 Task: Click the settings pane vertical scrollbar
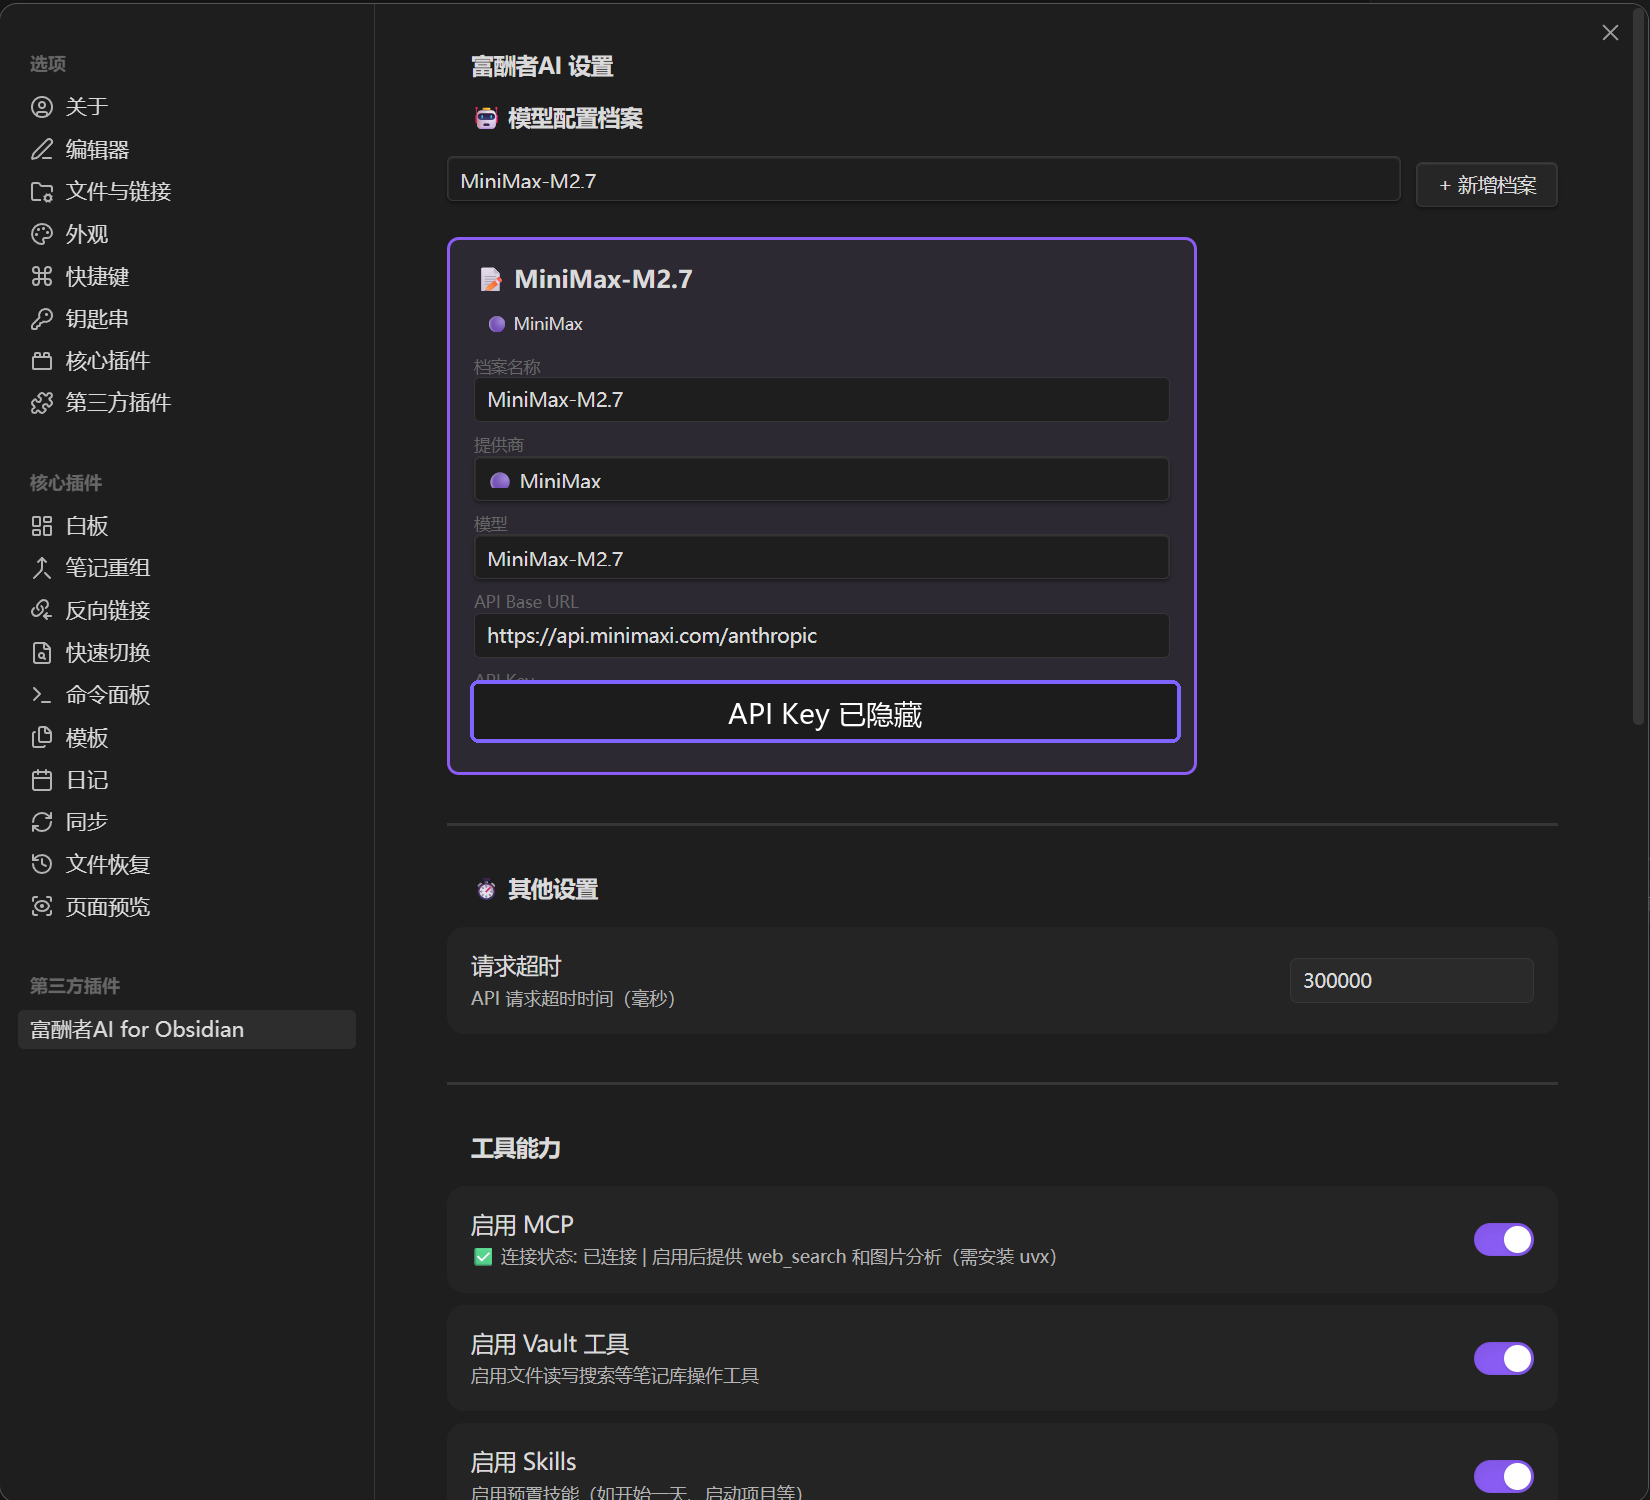[1638, 365]
